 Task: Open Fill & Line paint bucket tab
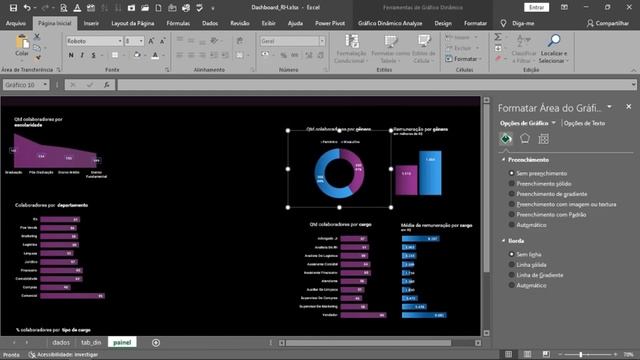(506, 139)
